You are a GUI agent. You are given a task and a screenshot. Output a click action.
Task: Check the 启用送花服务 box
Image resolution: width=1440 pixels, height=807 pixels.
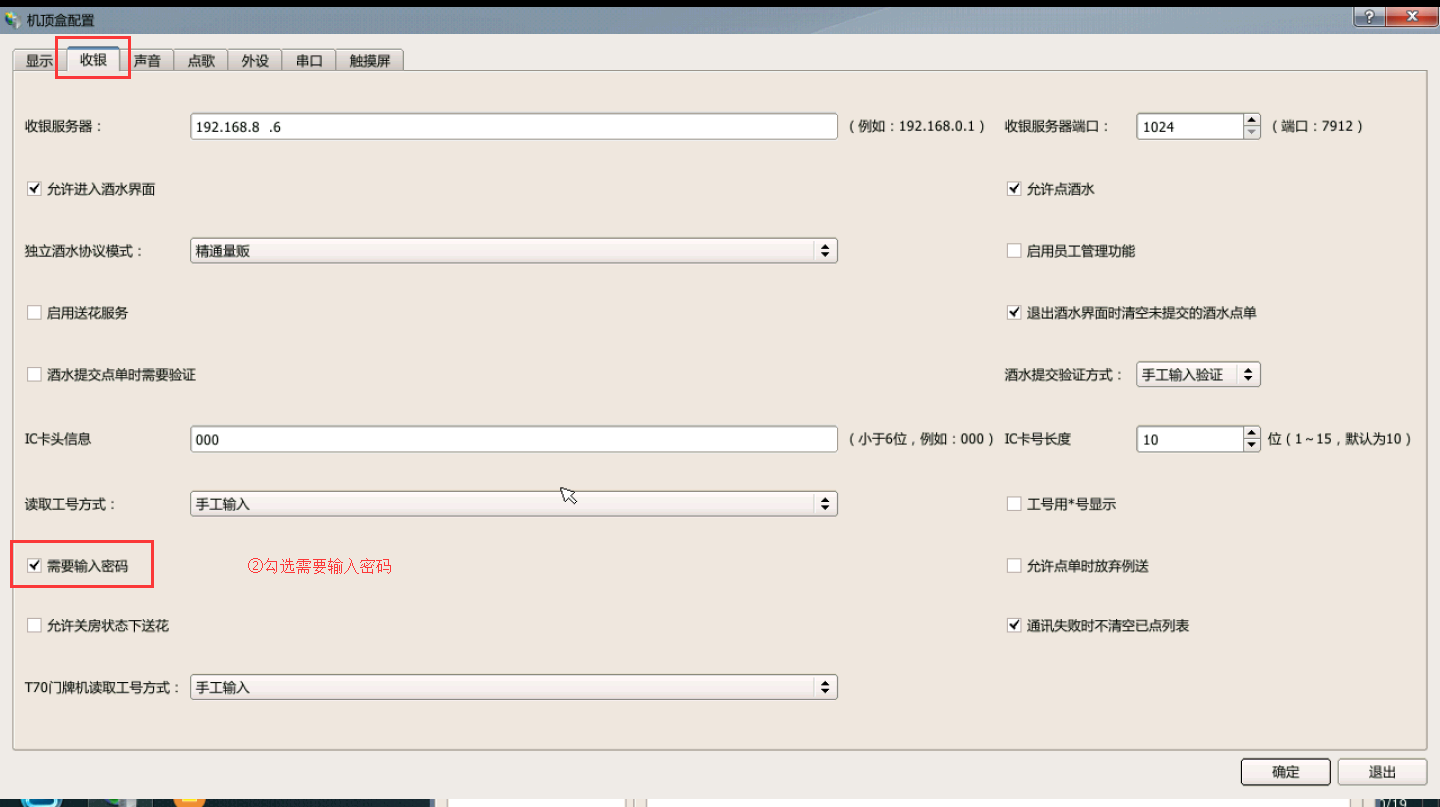tap(34, 313)
